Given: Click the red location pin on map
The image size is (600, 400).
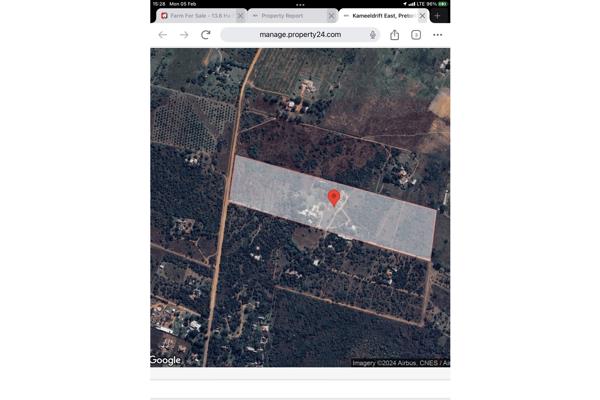Looking at the screenshot, I should pos(334,197).
